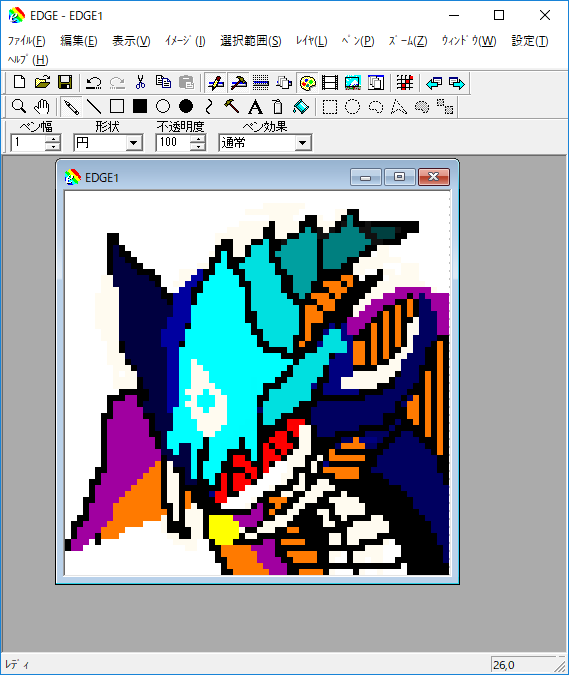
Task: Open the 編集(E) menu
Action: [x=79, y=41]
